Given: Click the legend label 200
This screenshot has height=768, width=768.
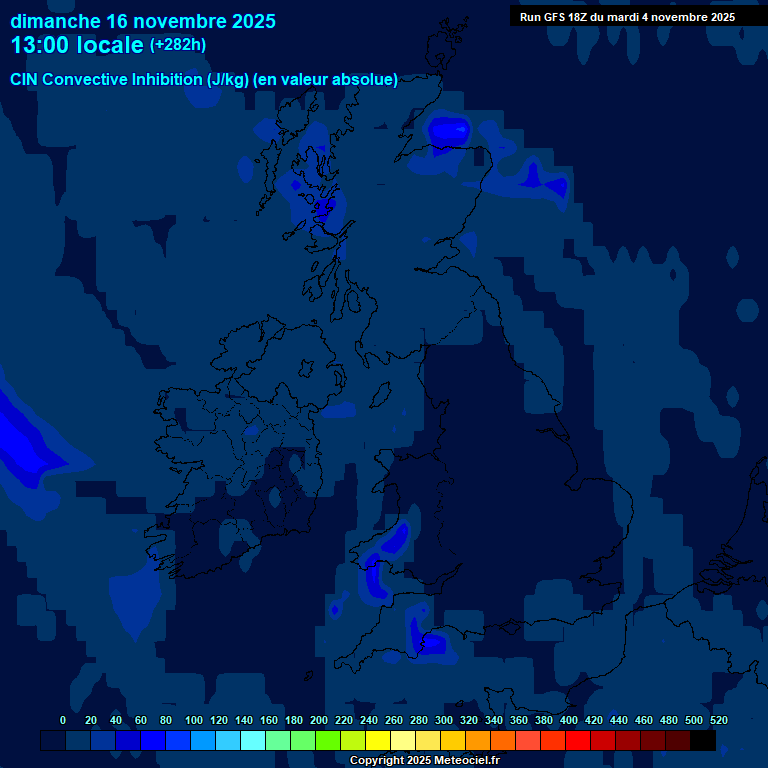Looking at the screenshot, I should pos(319,720).
